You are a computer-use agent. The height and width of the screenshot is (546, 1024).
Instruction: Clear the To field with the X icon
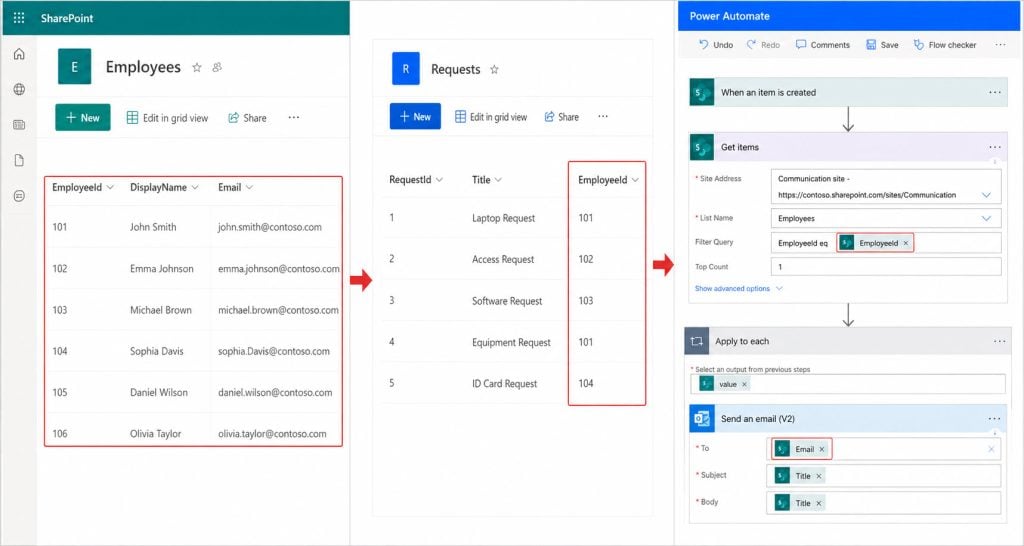[x=991, y=449]
